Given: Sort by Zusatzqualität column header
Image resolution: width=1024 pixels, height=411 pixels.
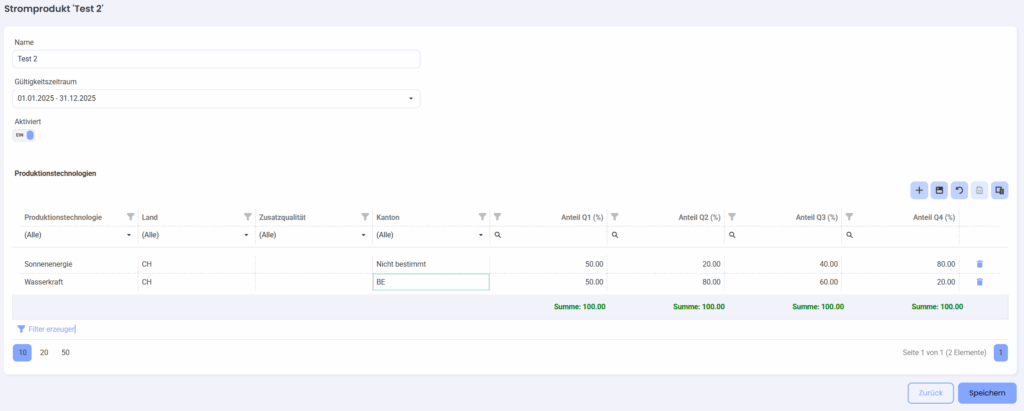Looking at the screenshot, I should [283, 217].
